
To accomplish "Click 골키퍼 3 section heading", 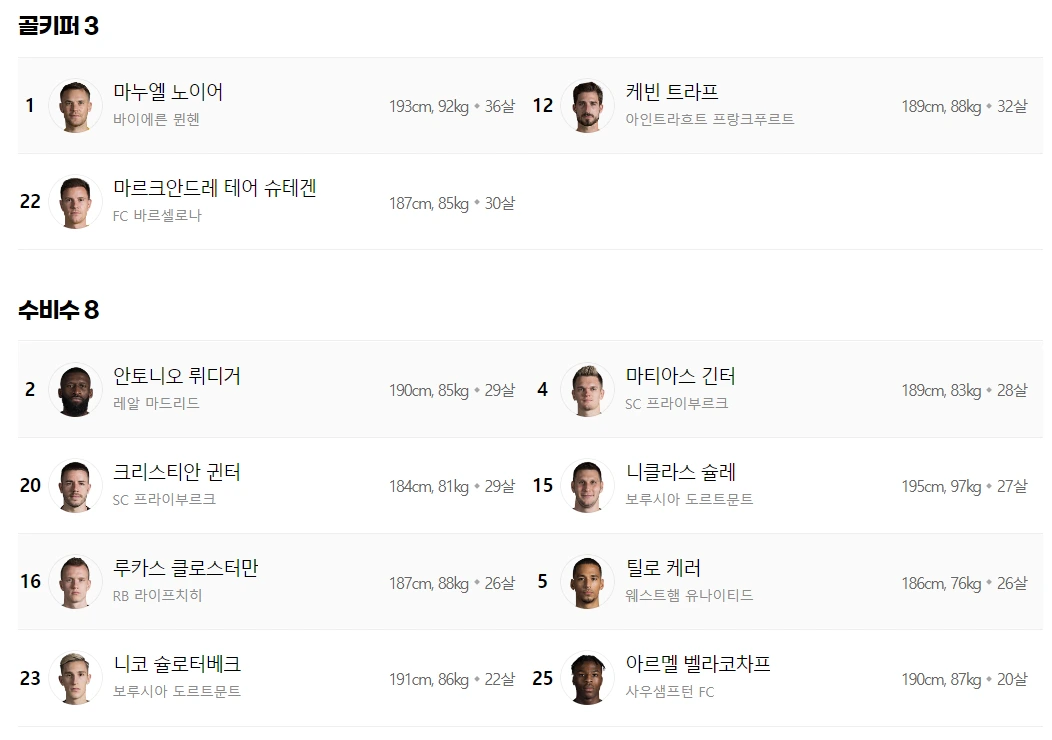I will pyautogui.click(x=58, y=25).
